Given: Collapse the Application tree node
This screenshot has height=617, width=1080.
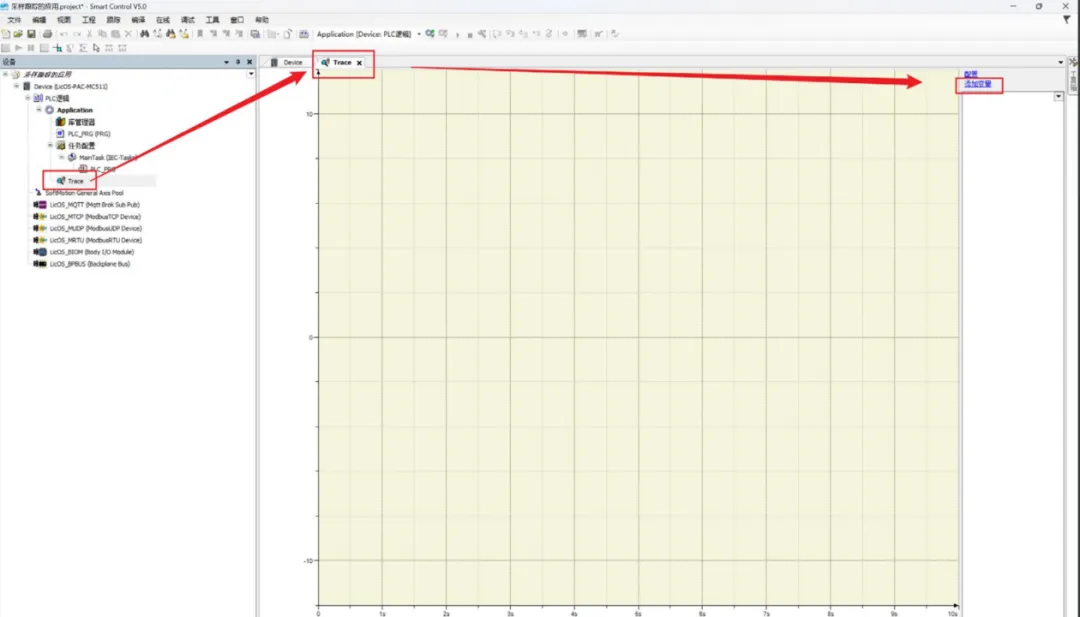Looking at the screenshot, I should (x=39, y=110).
